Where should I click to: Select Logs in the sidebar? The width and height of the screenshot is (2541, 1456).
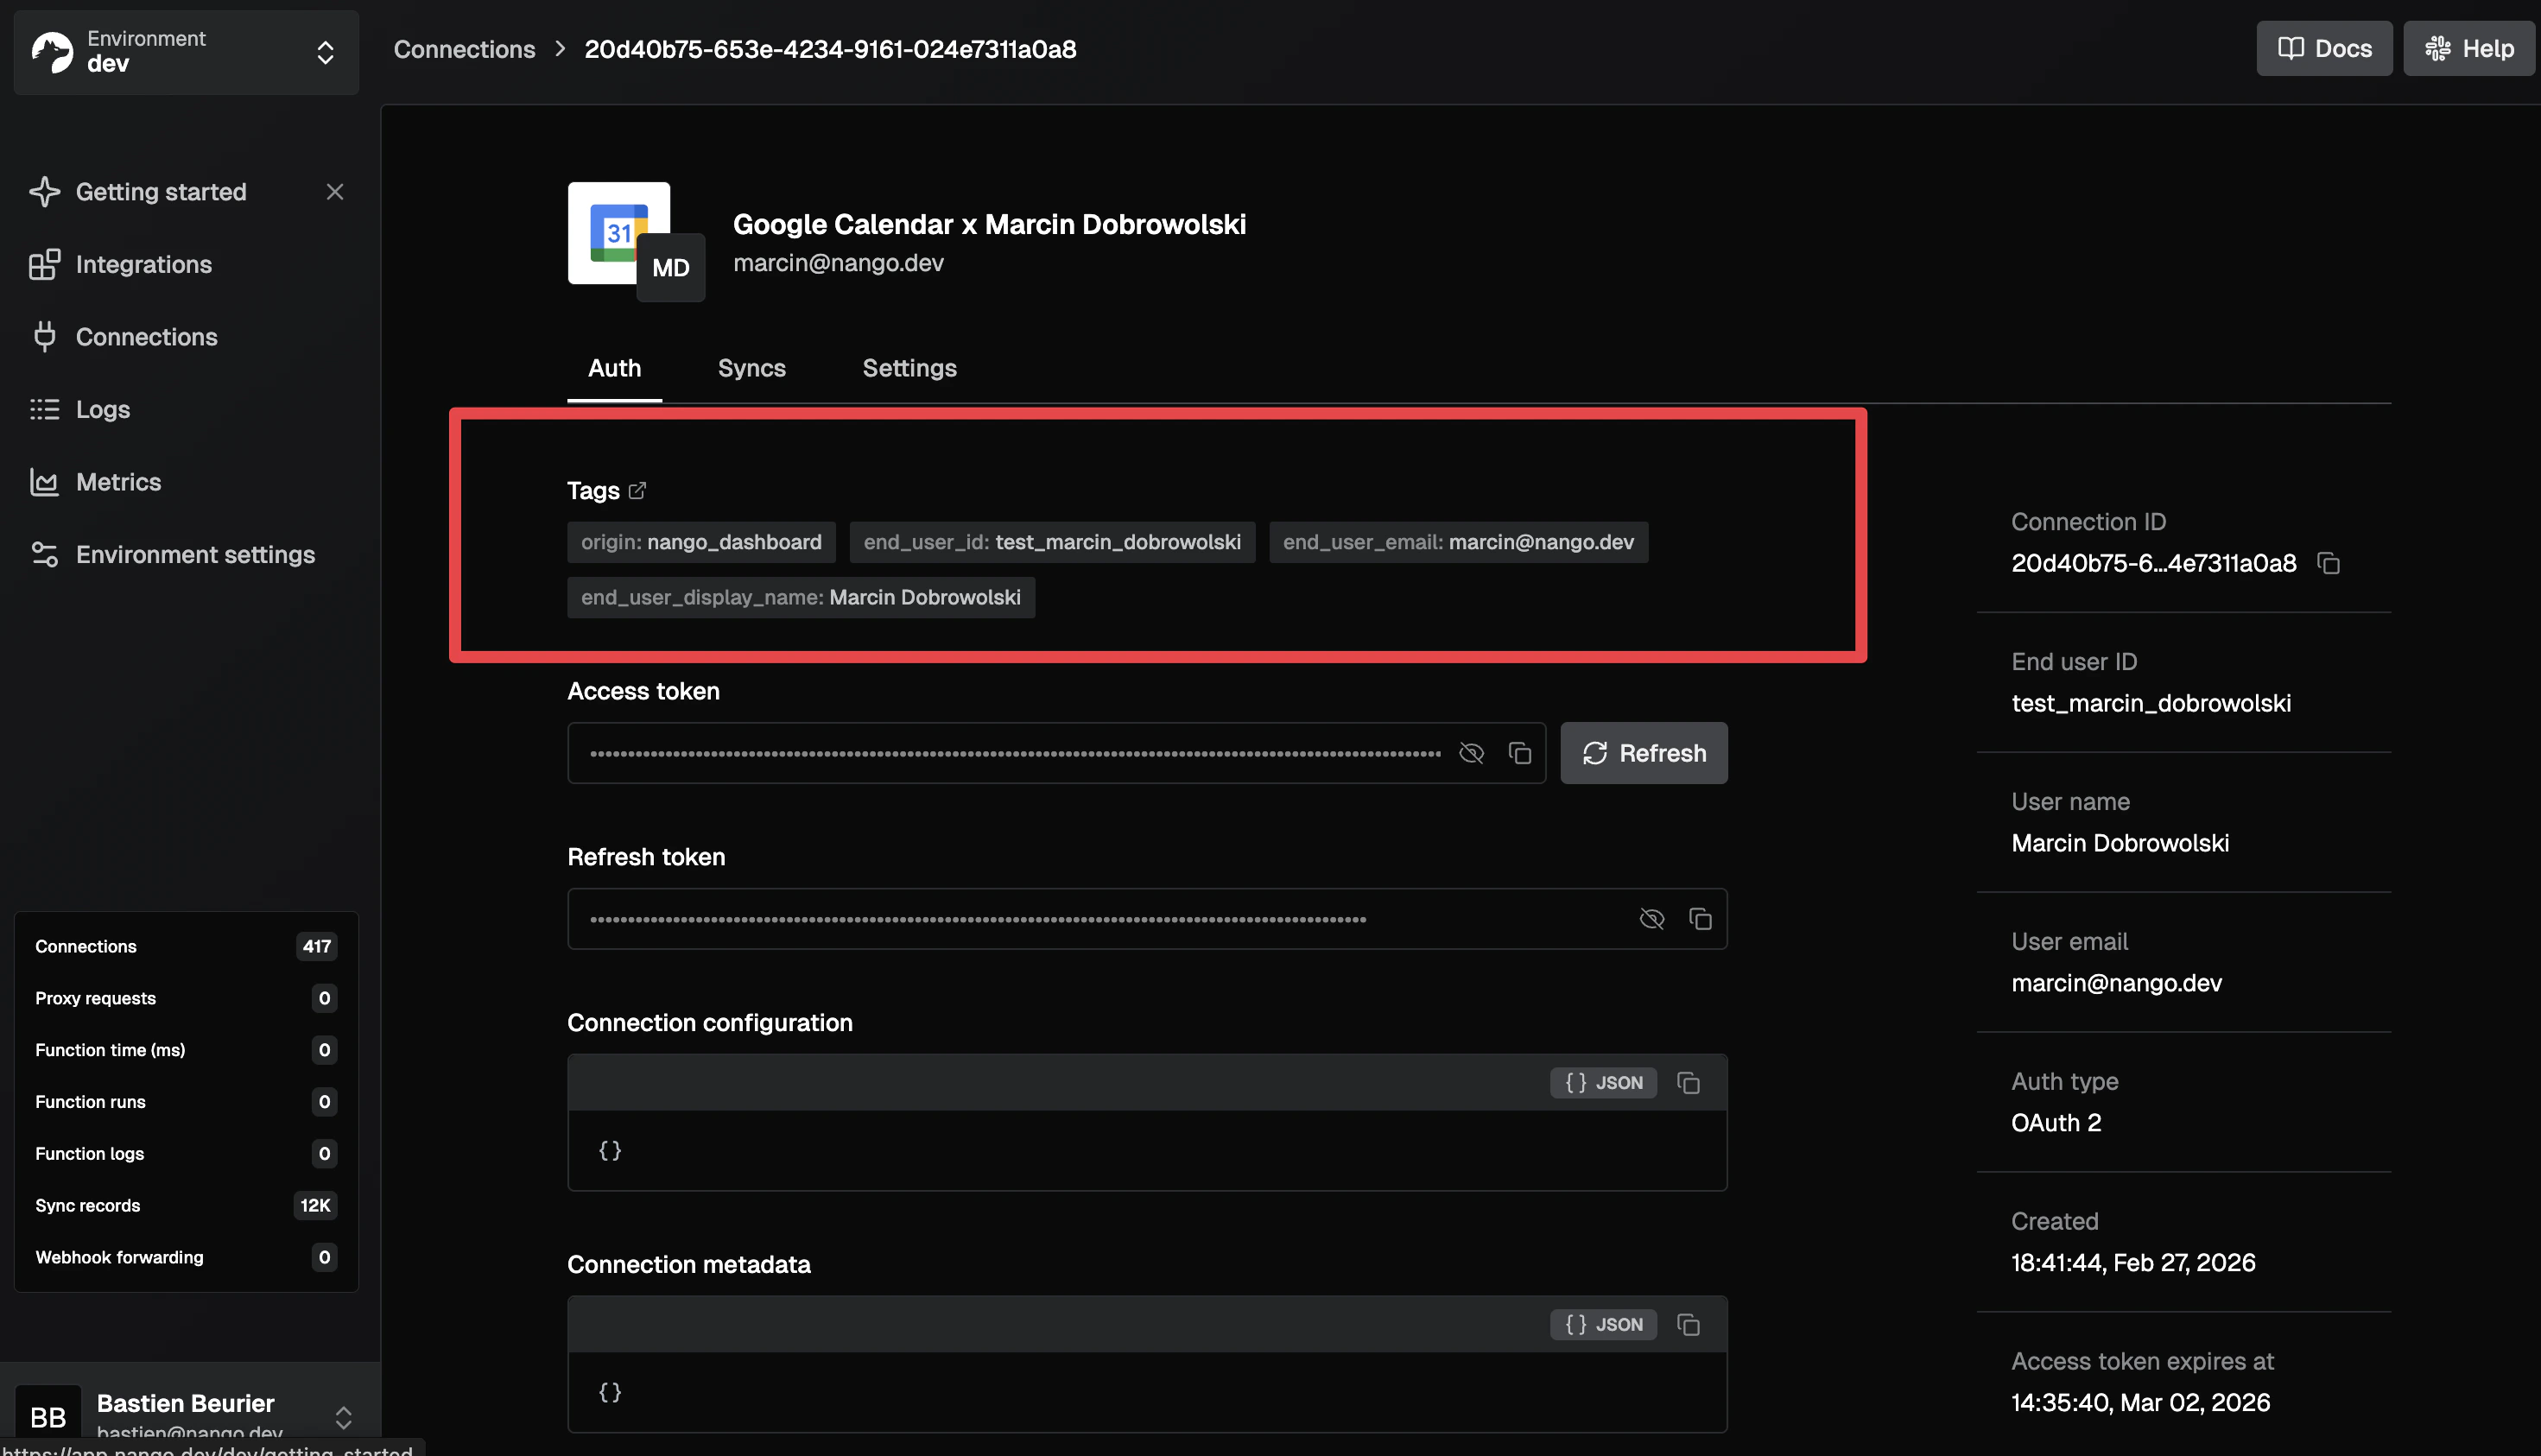click(102, 409)
